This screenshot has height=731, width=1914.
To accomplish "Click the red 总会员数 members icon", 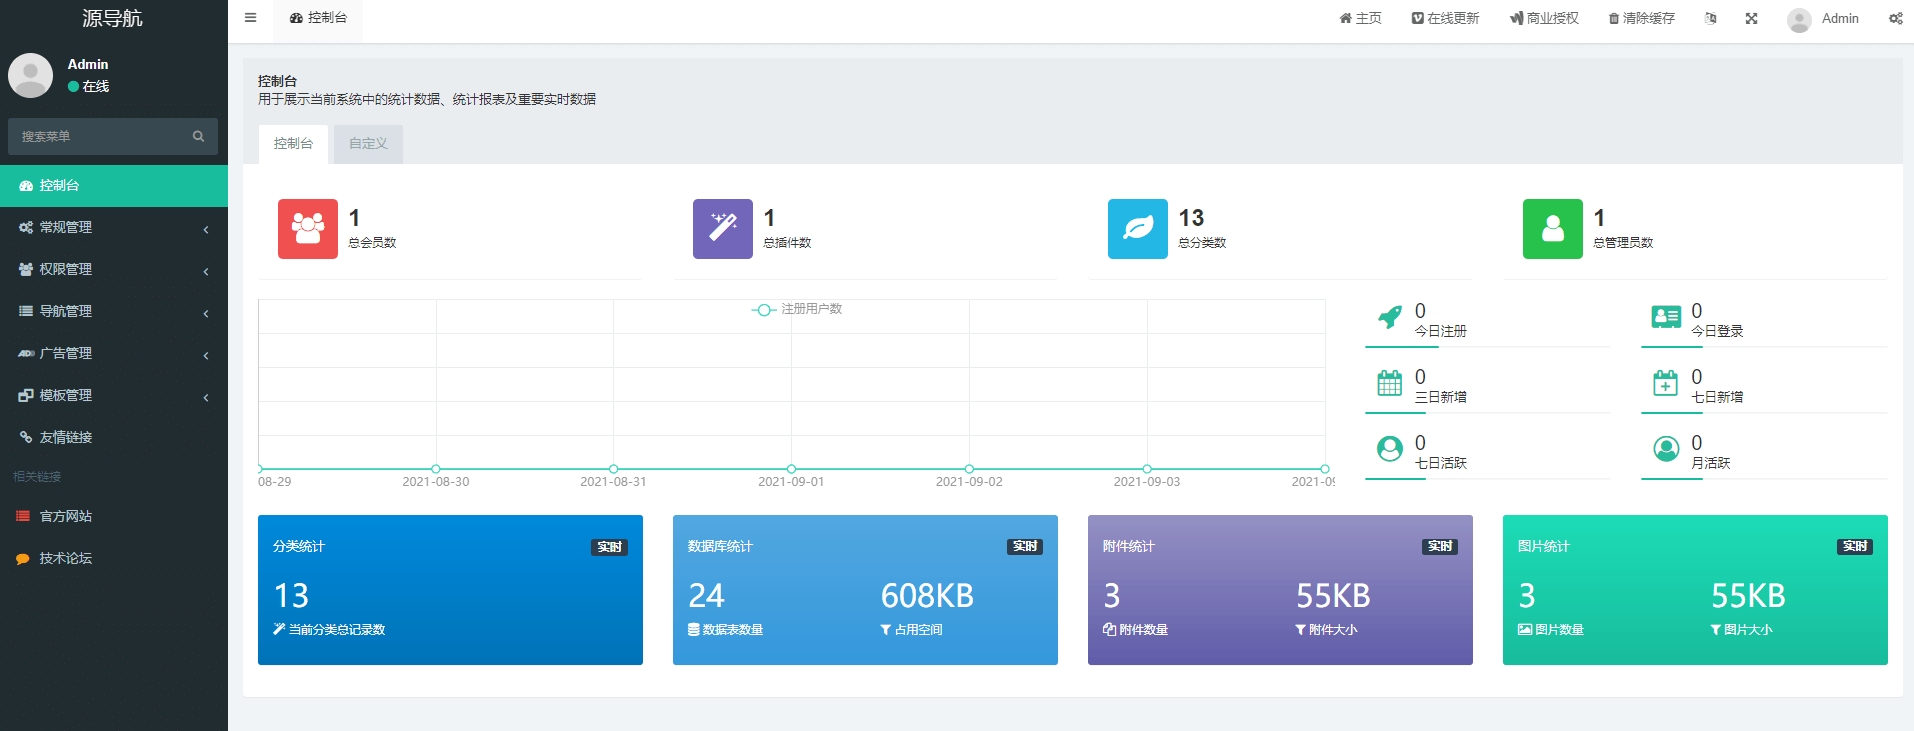I will pos(307,229).
